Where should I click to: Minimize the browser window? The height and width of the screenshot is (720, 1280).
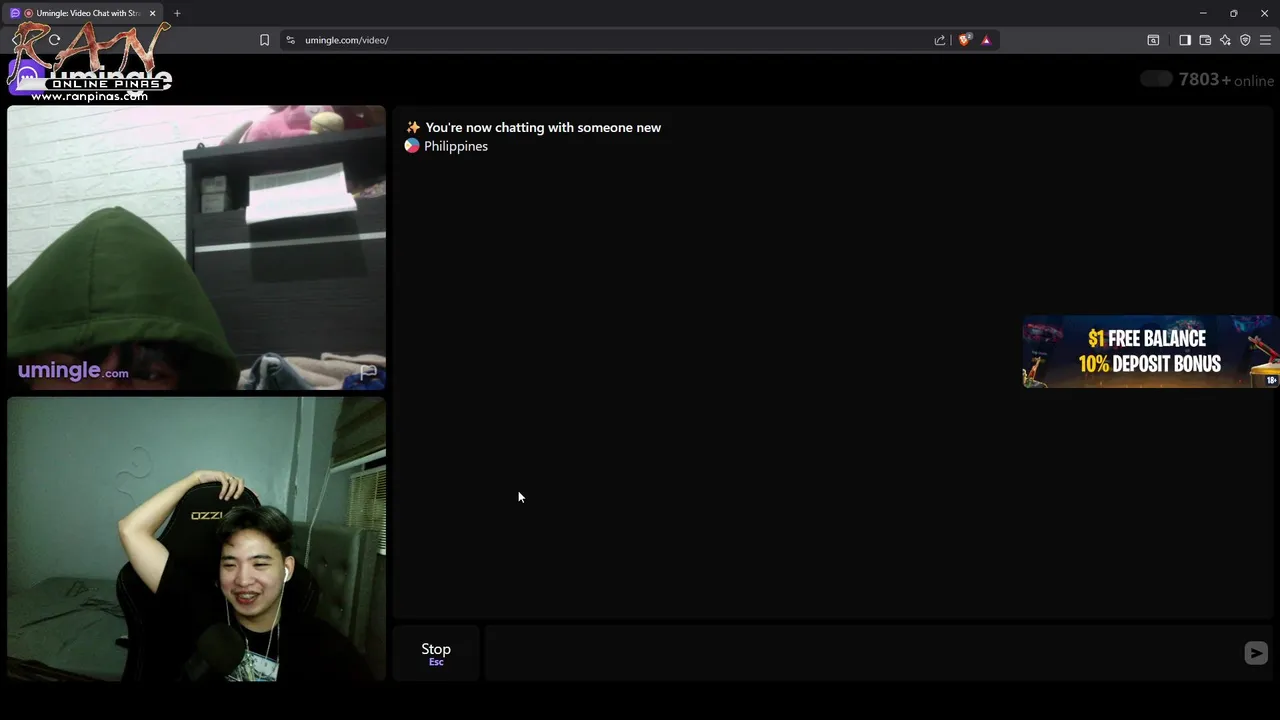tap(1203, 13)
